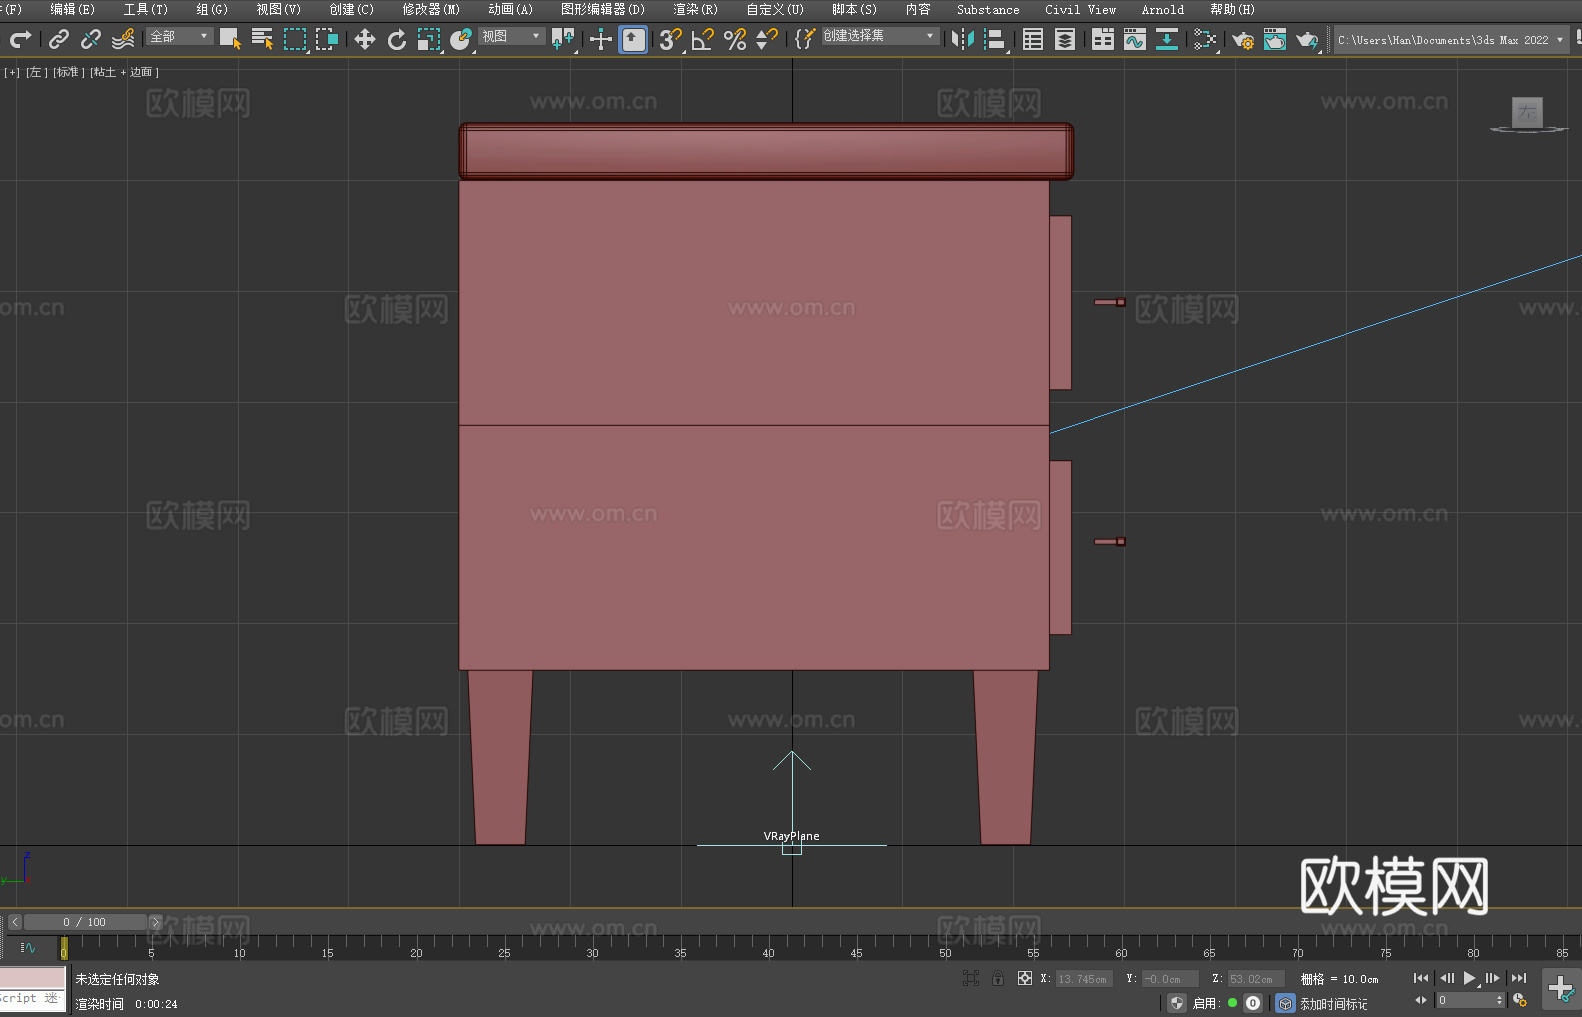Click the viewport [粘土 + 边面] label
1582x1017 pixels.
point(124,72)
